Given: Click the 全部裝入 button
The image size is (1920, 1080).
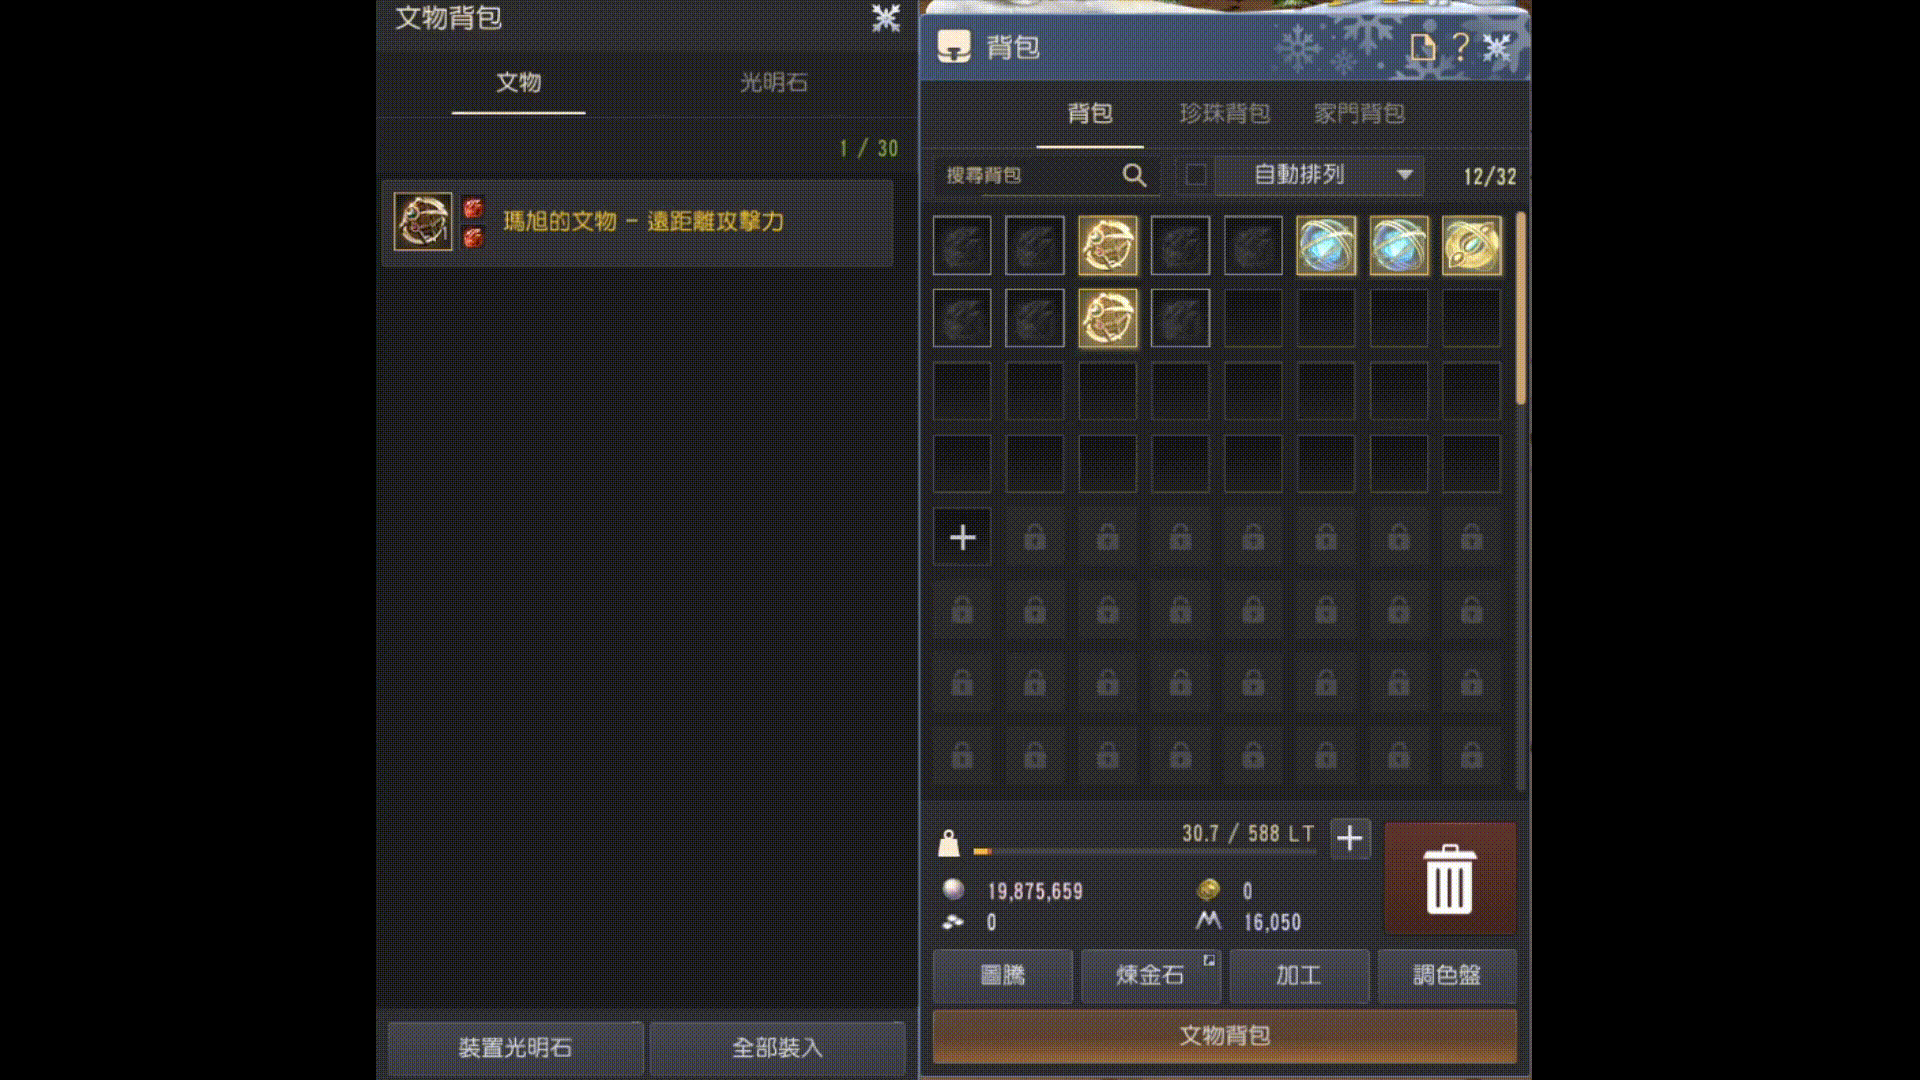Looking at the screenshot, I should (x=777, y=1047).
